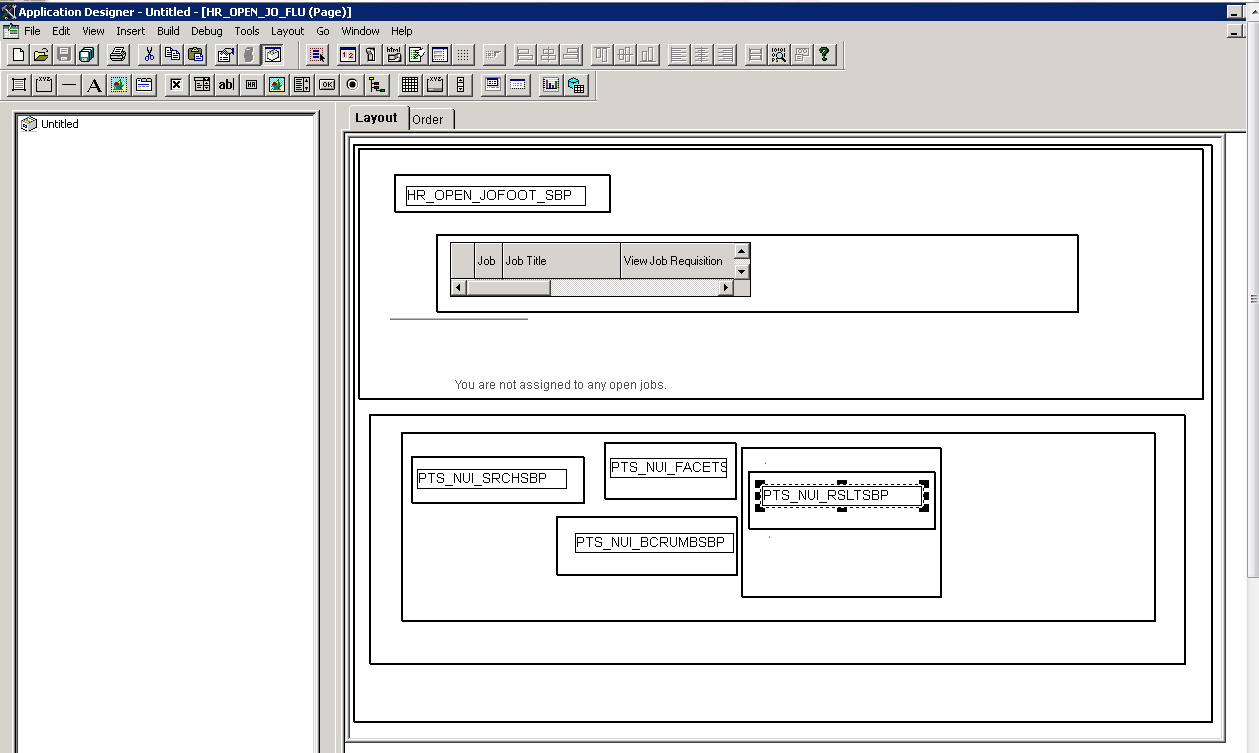Click the View Job Requisition column header
Screen dimensions: 1259x753
pyautogui.click(x=677, y=260)
